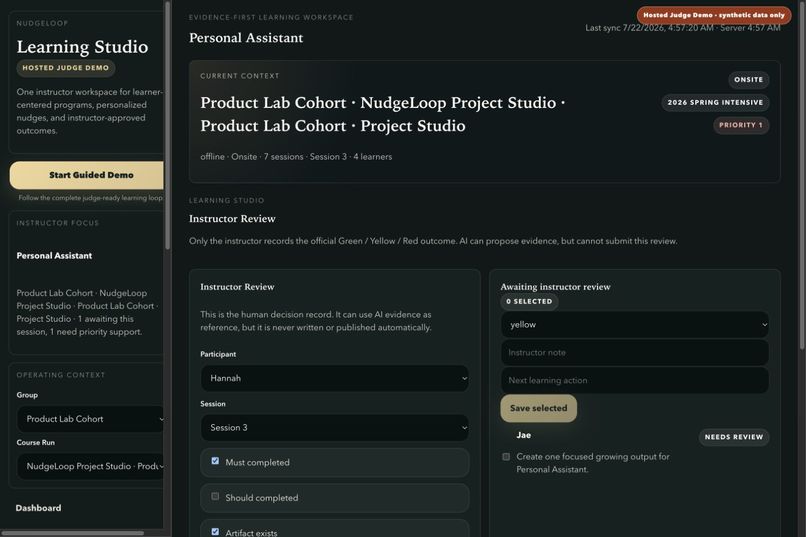Click the Start Guided Demo button

(x=87, y=175)
